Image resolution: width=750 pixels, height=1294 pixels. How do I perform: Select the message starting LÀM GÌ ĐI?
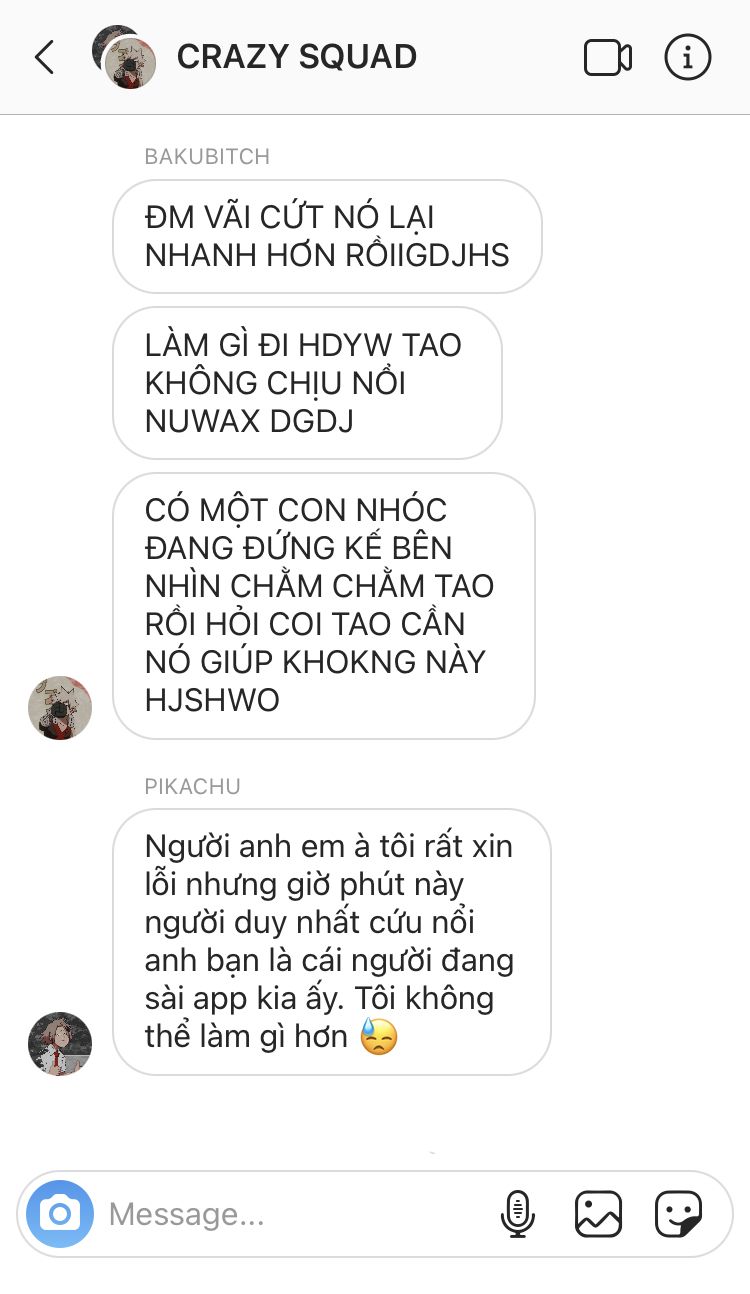307,383
